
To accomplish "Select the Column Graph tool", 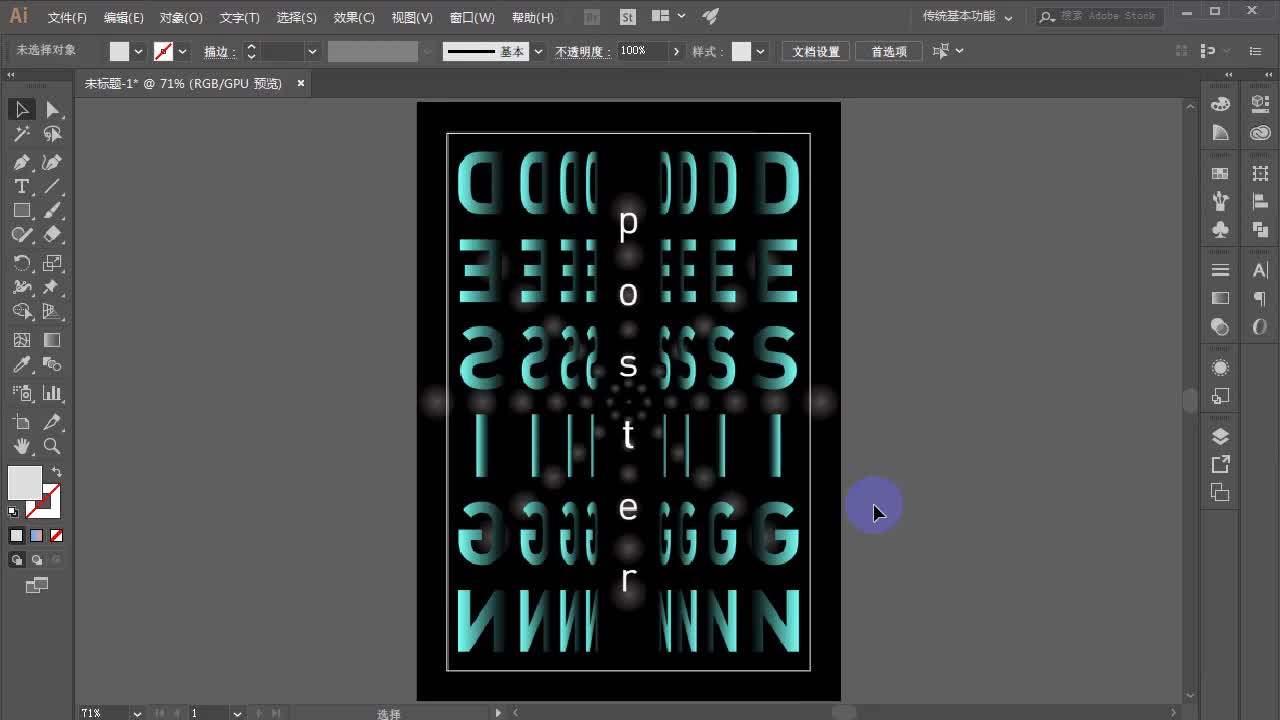I will [52, 393].
